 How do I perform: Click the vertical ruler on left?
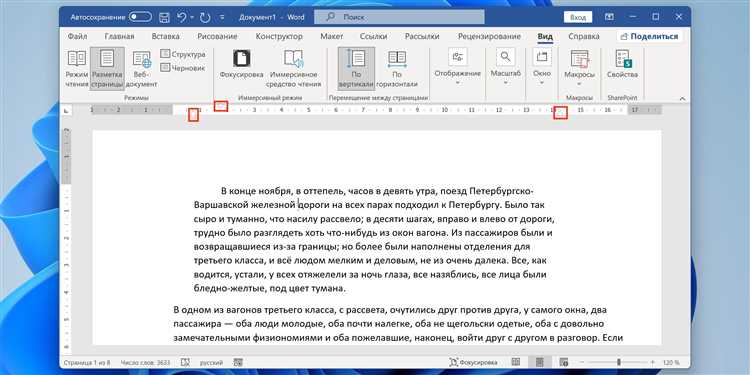(x=67, y=237)
